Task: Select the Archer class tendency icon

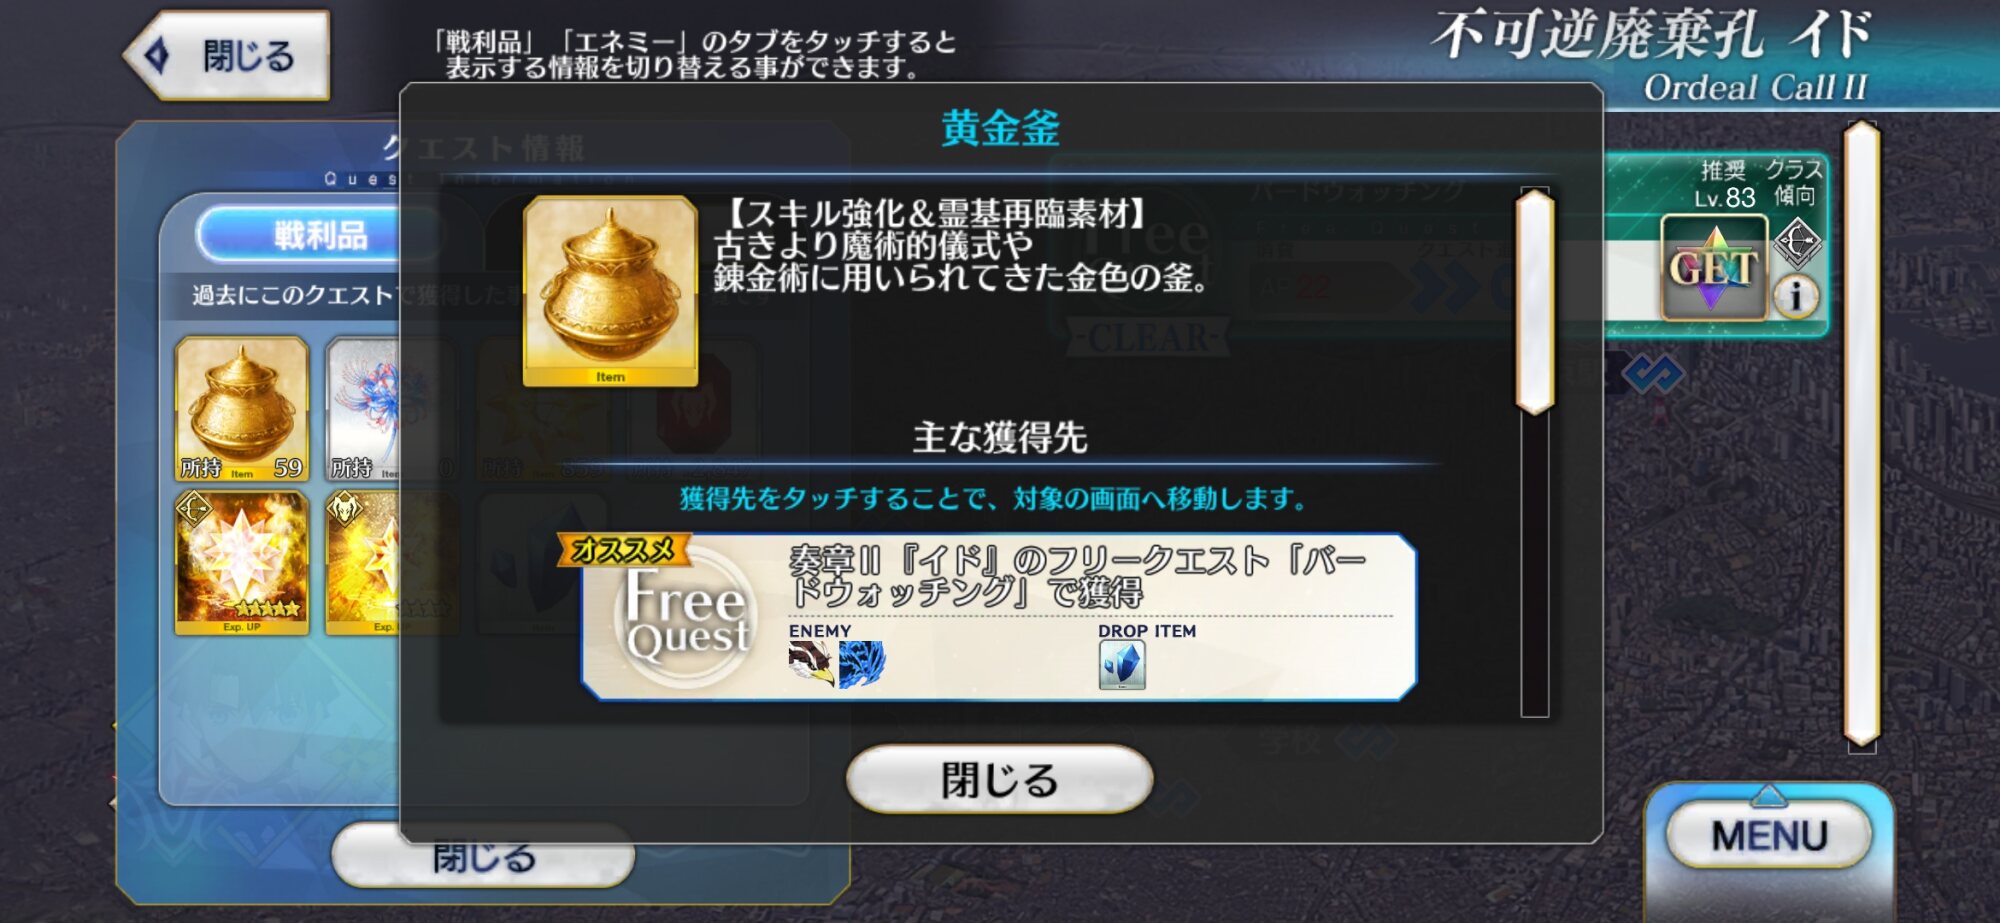Action: tap(1797, 243)
